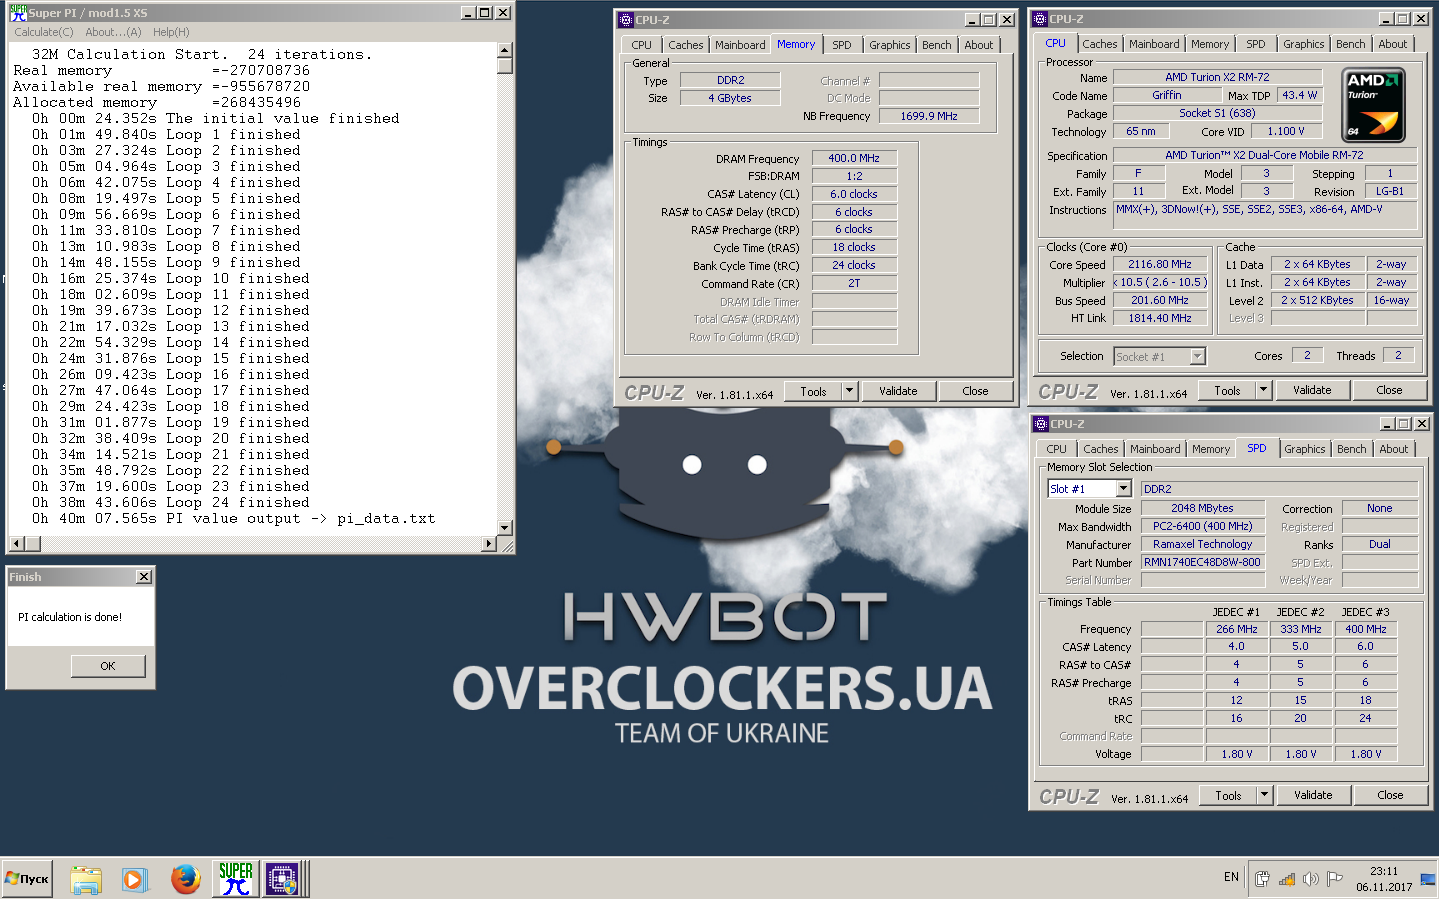Screen dimensions: 1439x899
Task: Click OK in Finish dialog
Action: coord(108,666)
